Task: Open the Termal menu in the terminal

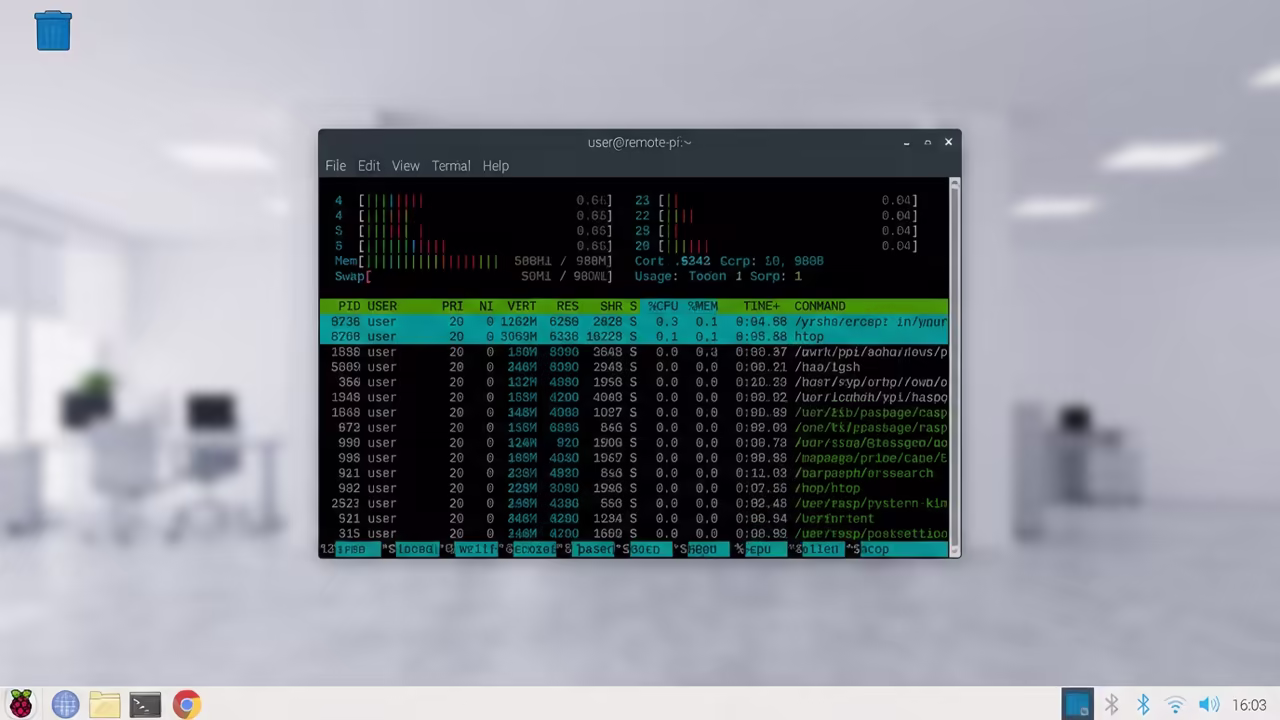Action: point(451,166)
